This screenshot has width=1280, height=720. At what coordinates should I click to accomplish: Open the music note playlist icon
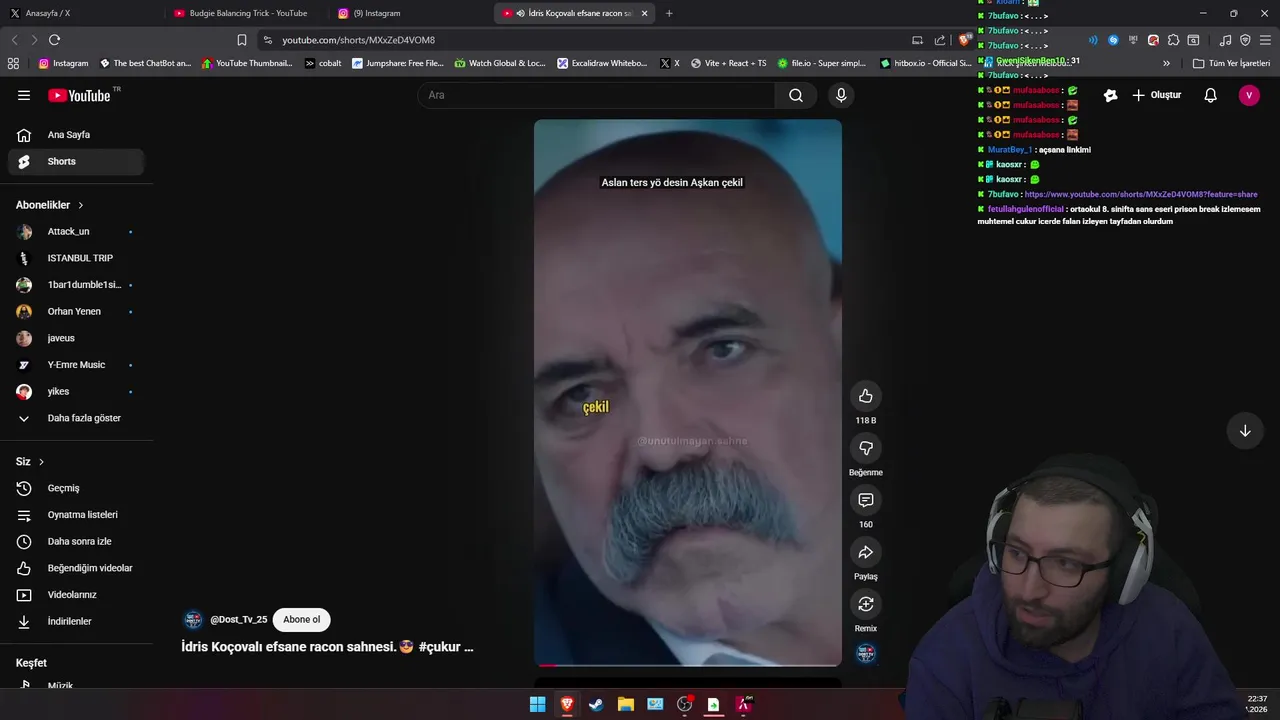click(1225, 40)
